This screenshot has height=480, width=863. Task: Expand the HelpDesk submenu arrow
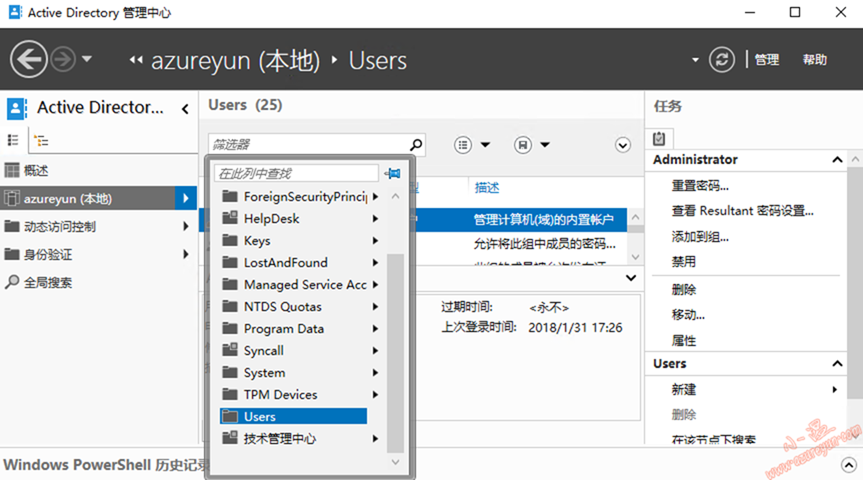(375, 219)
